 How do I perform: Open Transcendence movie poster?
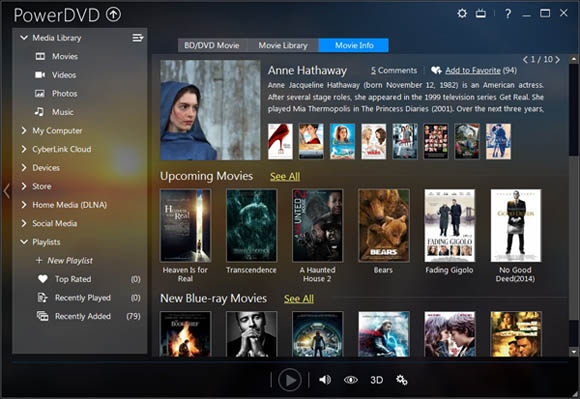click(251, 225)
